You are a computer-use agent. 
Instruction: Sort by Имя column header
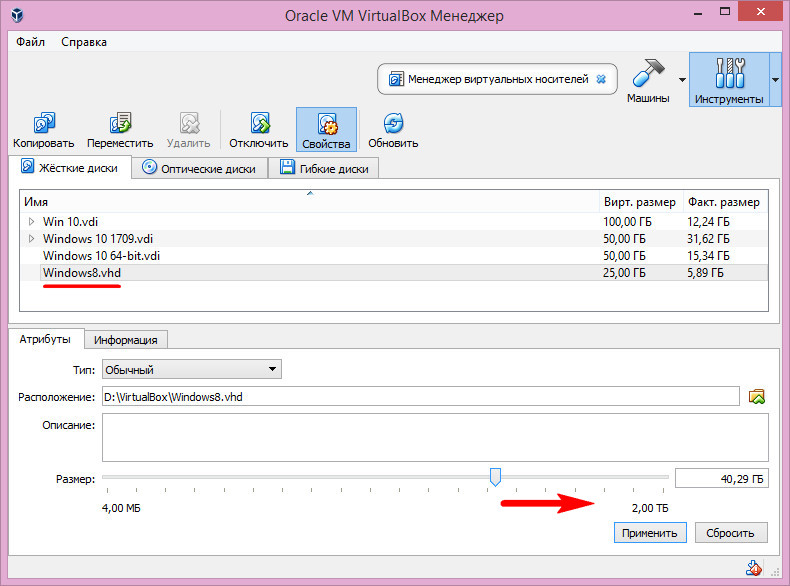[309, 202]
